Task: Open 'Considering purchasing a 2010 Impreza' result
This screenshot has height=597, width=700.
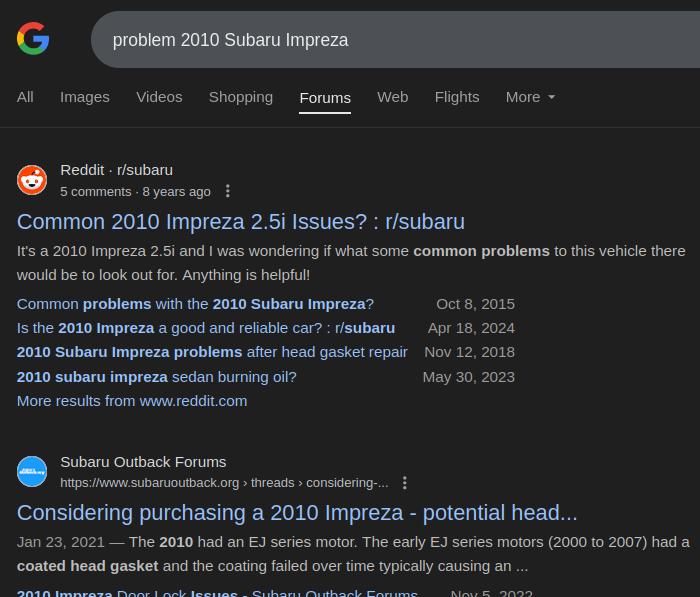Action: coord(297,513)
